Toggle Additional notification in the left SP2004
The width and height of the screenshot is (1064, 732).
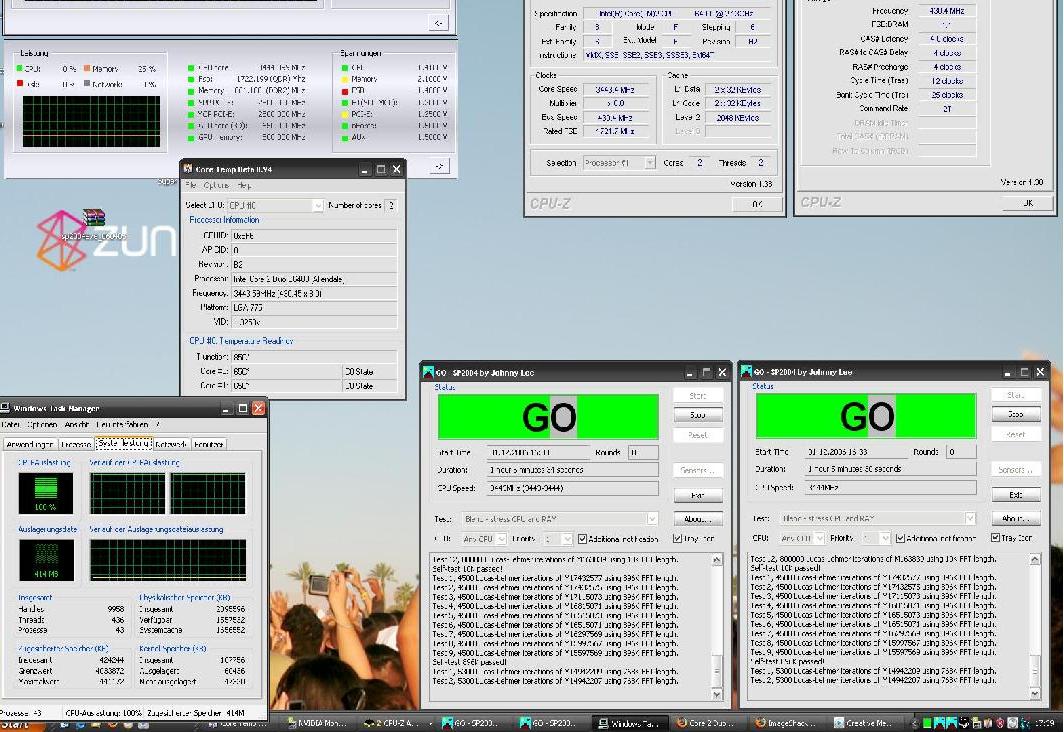tap(582, 539)
